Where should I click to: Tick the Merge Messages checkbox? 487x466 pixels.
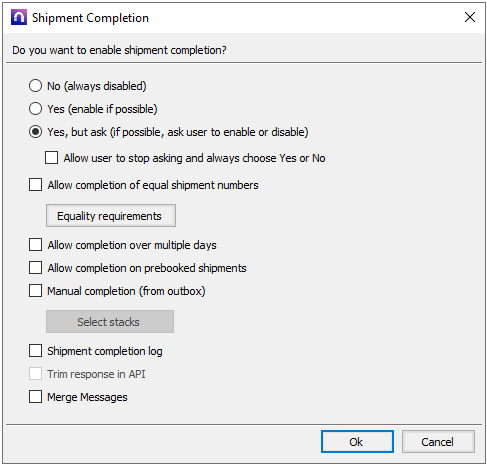tap(35, 397)
